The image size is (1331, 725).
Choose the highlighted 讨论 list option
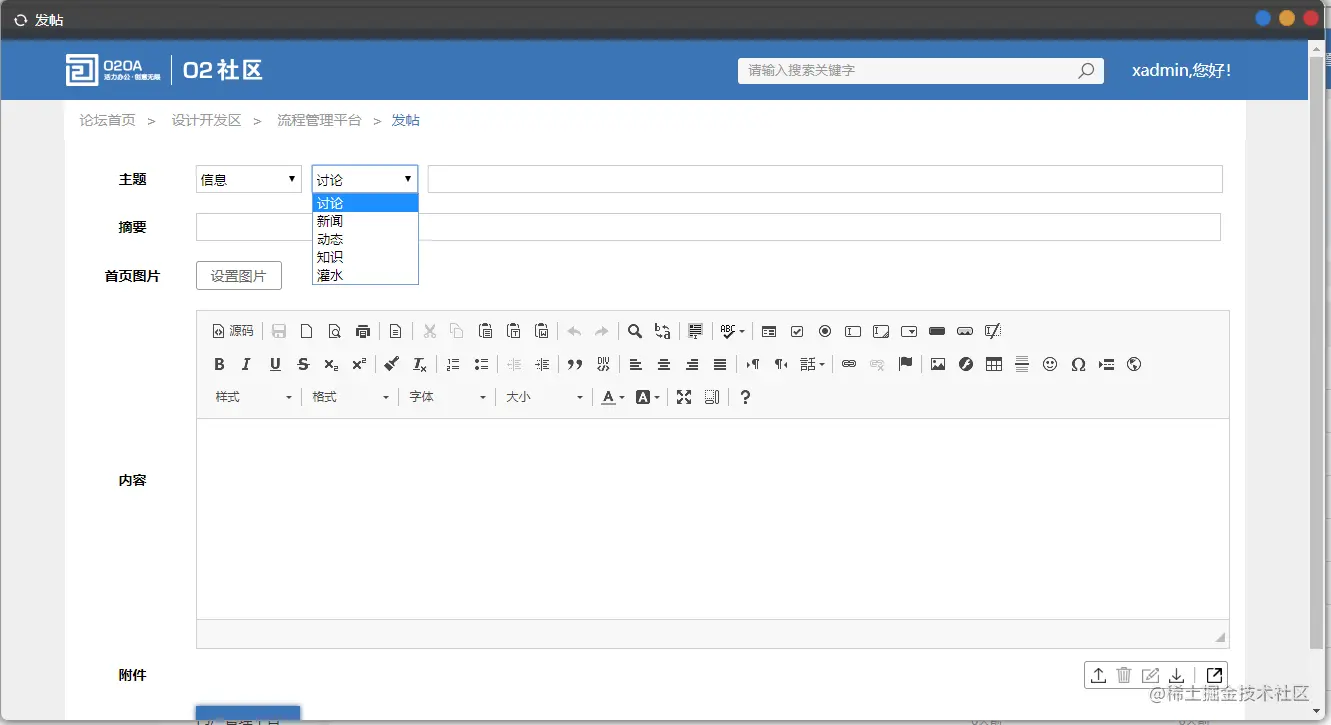(x=365, y=203)
